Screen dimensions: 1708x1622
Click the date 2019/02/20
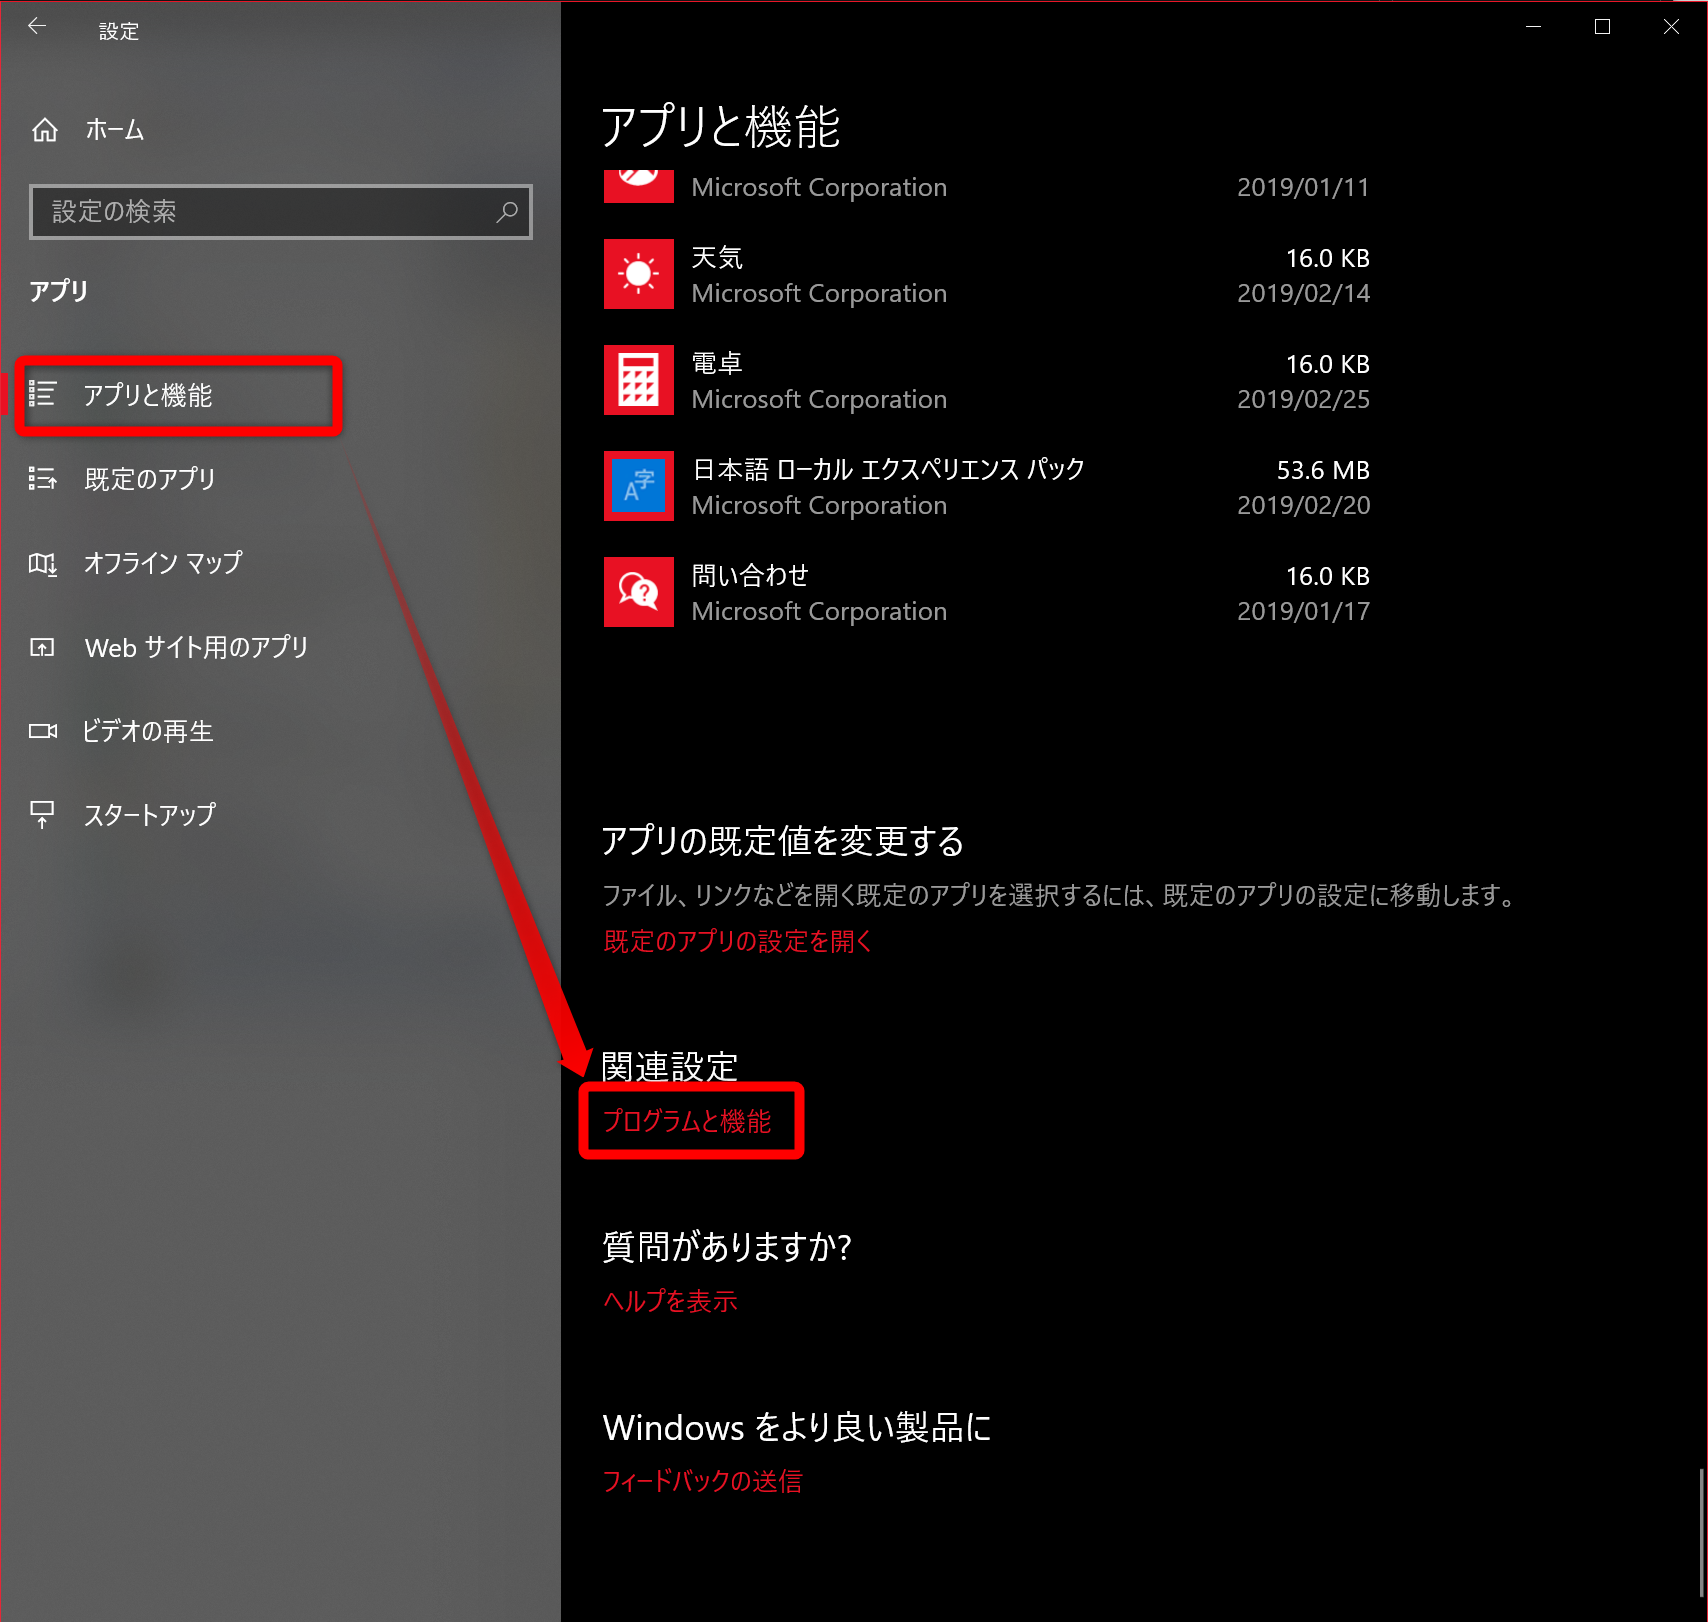pos(1303,505)
